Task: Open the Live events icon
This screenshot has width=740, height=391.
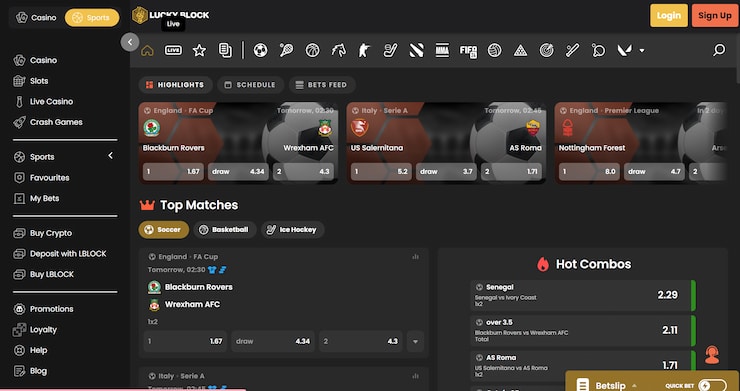Action: 173,50
